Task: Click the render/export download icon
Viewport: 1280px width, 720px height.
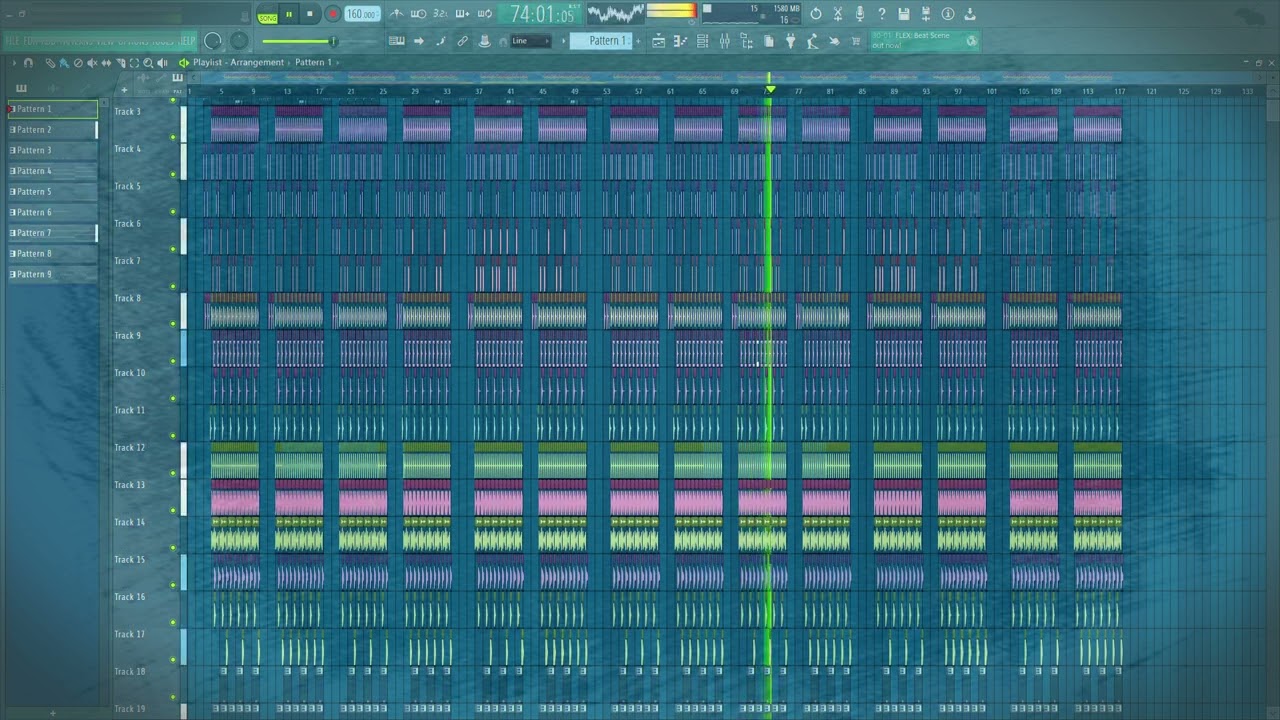Action: [970, 14]
